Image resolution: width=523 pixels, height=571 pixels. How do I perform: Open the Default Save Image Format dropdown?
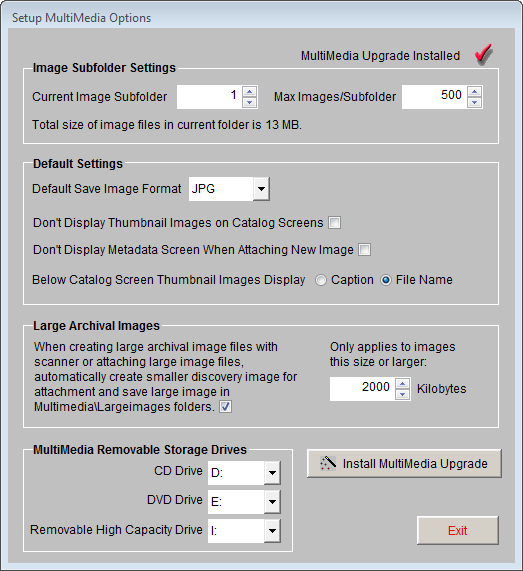261,189
